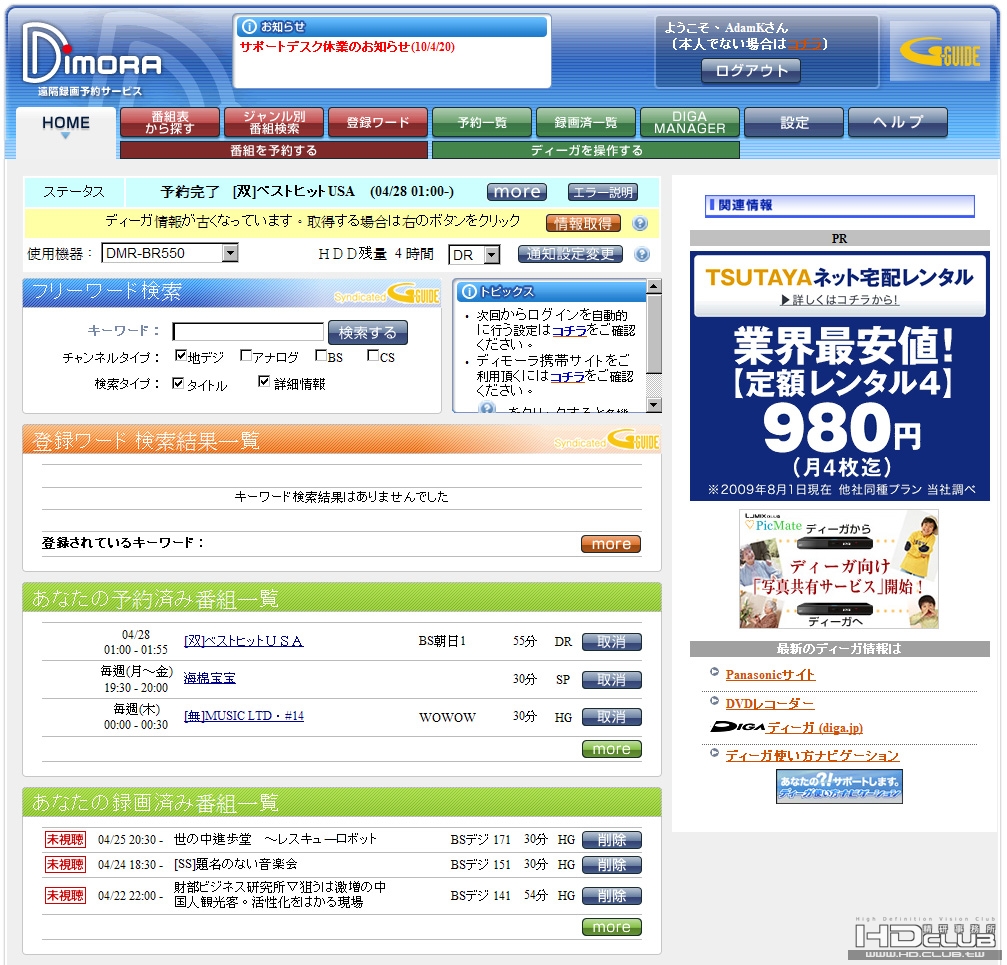Open the サポートデスク休業のお知らせ notice
The image size is (1007, 965).
(x=347, y=47)
